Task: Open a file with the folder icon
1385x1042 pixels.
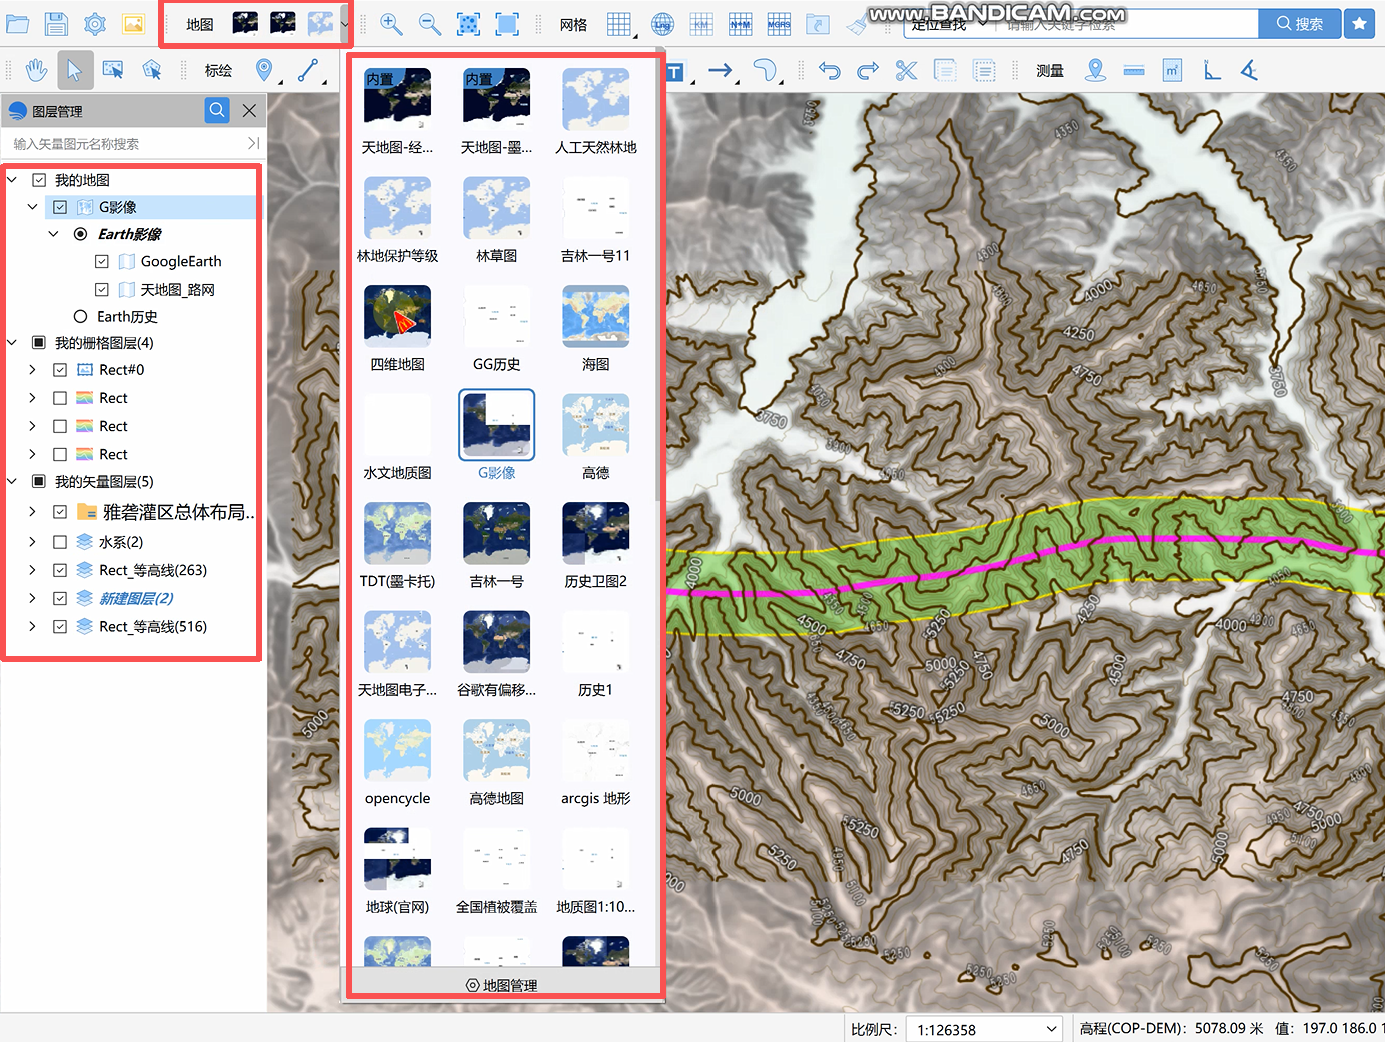Action: coord(17,23)
